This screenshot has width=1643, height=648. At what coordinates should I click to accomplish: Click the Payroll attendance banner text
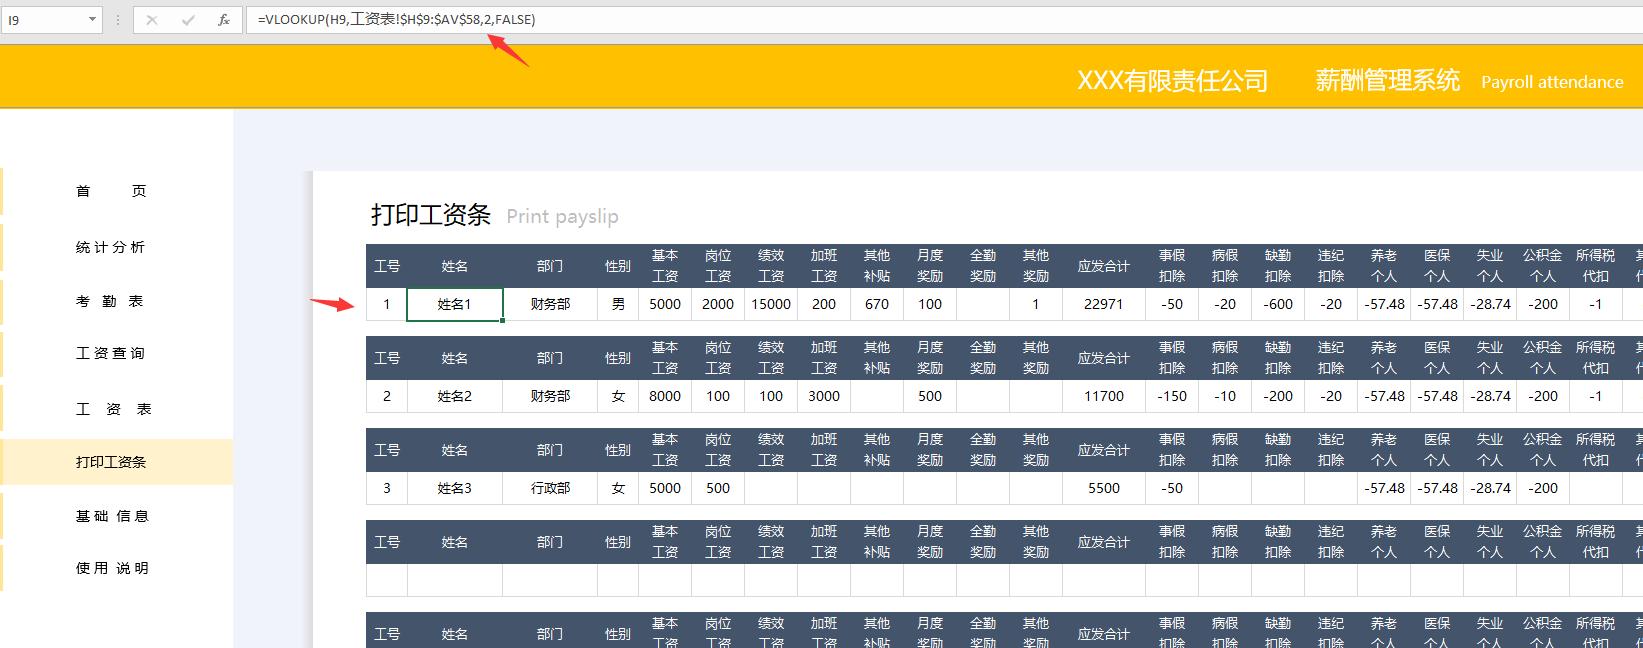pos(1552,82)
